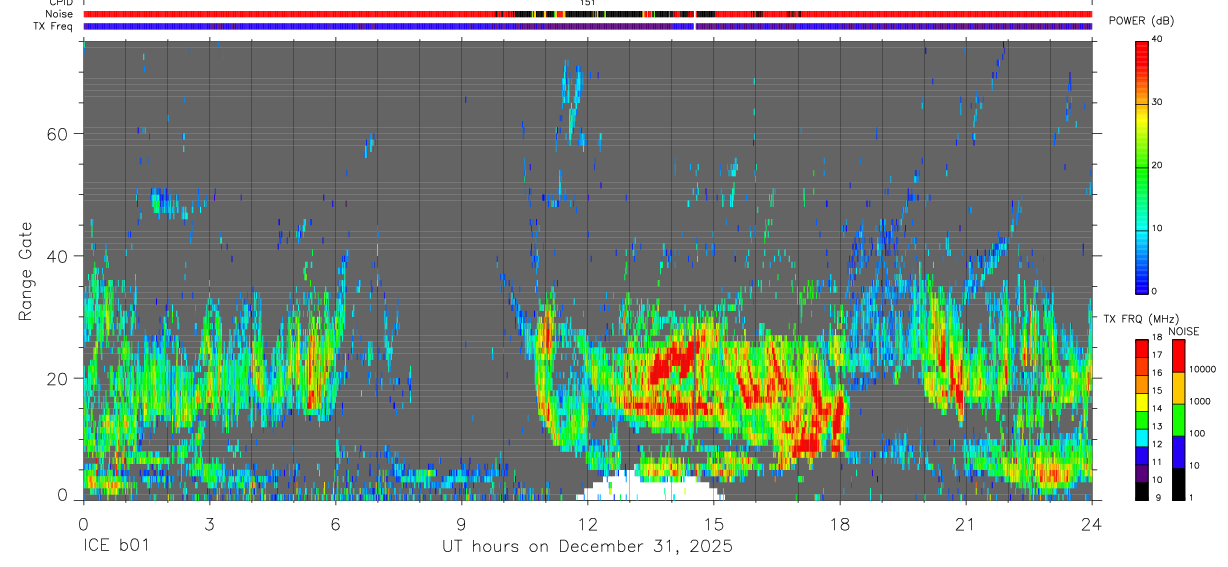Click the 100 value on NOISE scale
This screenshot has width=1228, height=567.
point(1198,434)
